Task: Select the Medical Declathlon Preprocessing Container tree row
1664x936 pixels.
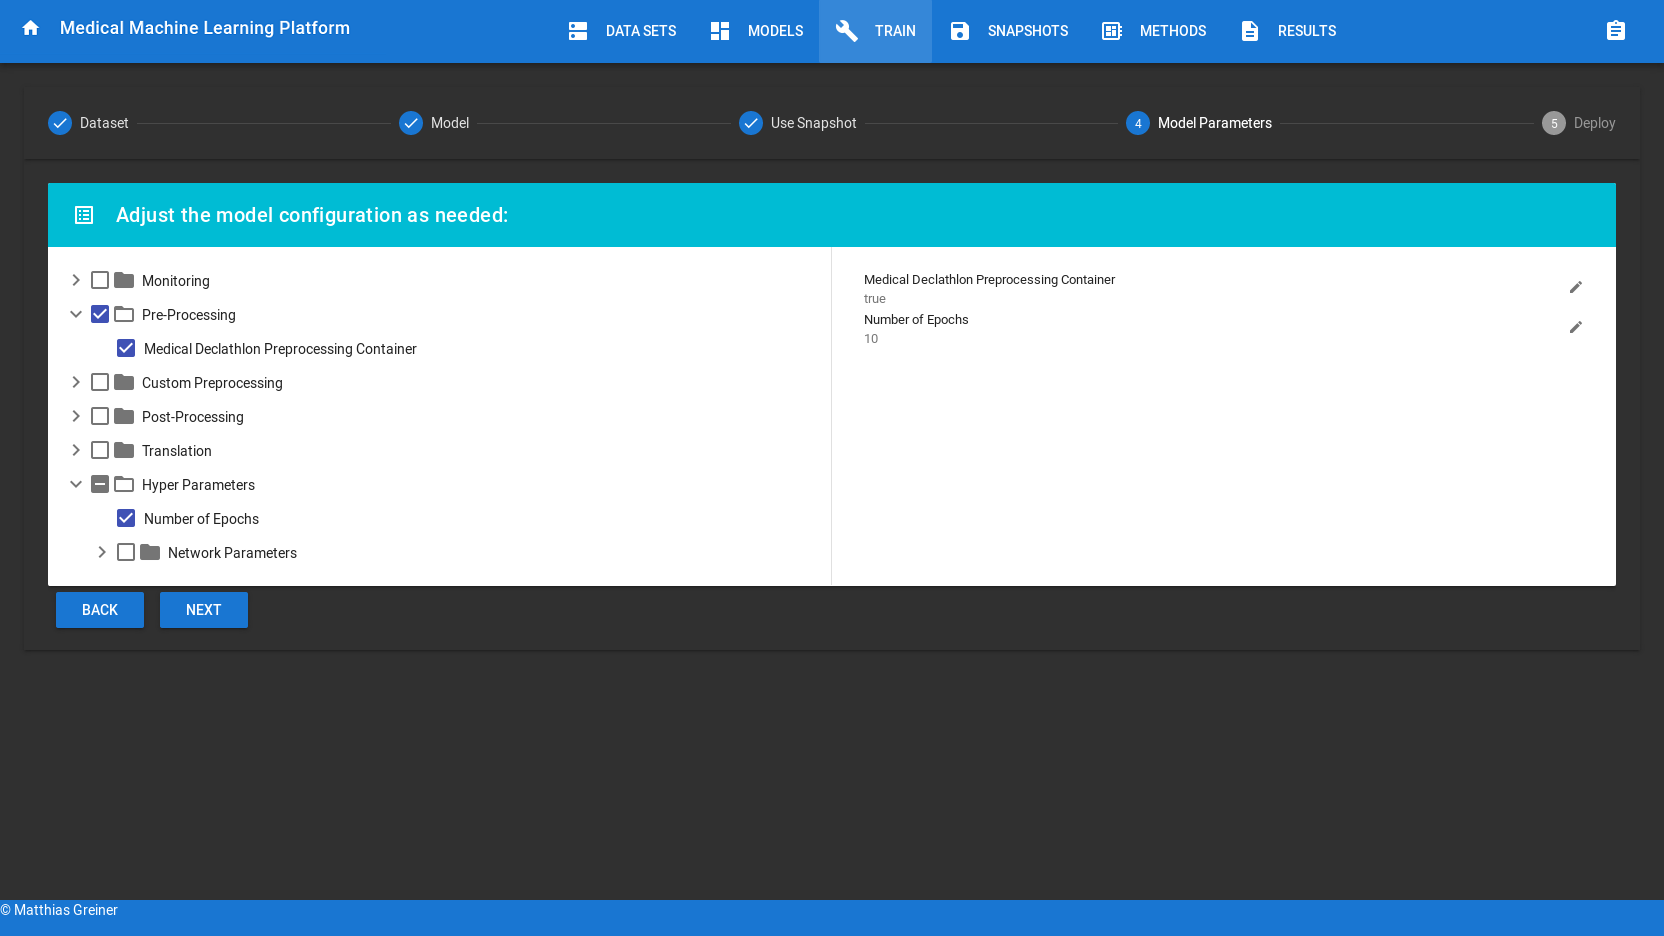Action: [x=280, y=349]
